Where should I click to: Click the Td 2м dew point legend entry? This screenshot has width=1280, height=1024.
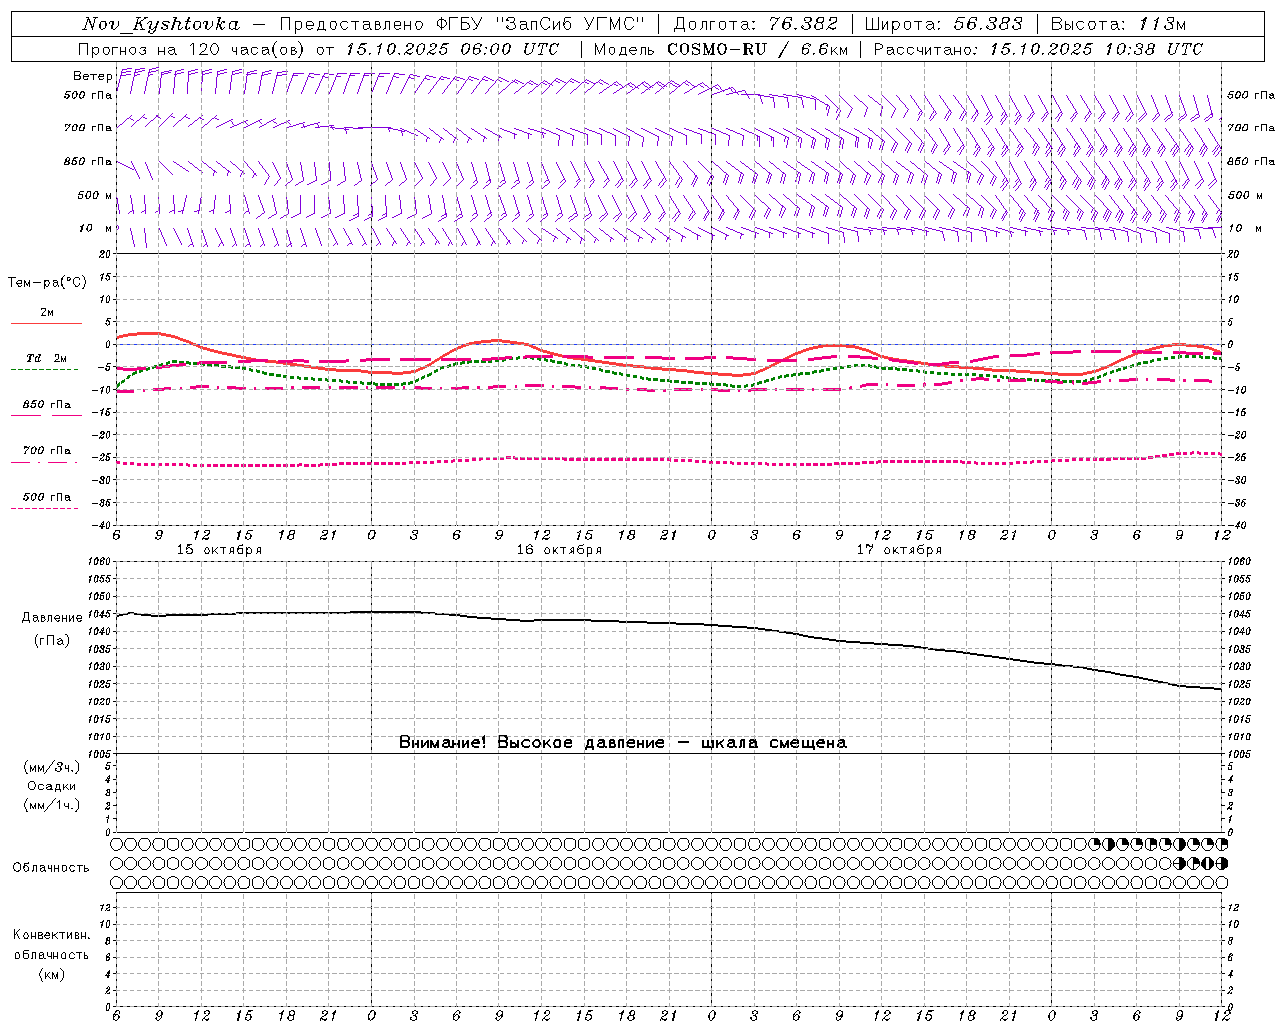47,358
